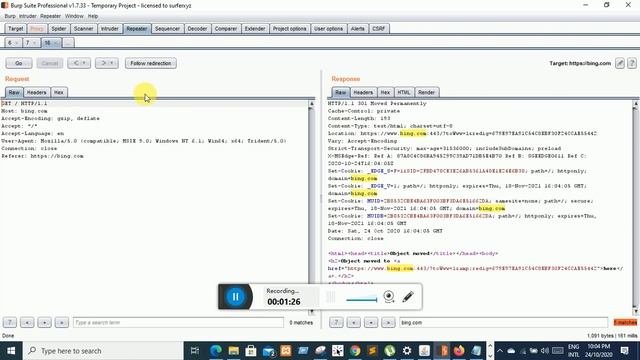Click the Windows taskbar search box
Viewport: 640px width, 360px height.
(103, 351)
